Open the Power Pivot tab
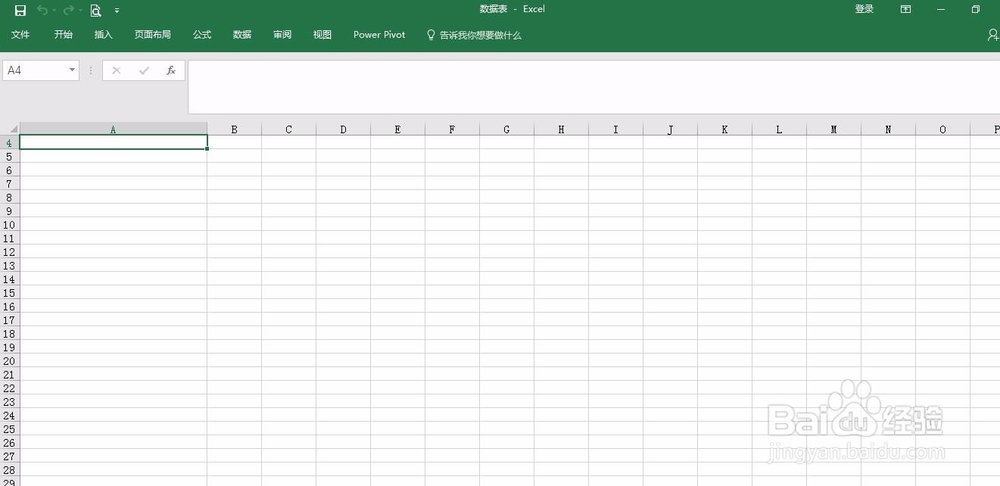Image resolution: width=1000 pixels, height=486 pixels. click(x=379, y=35)
